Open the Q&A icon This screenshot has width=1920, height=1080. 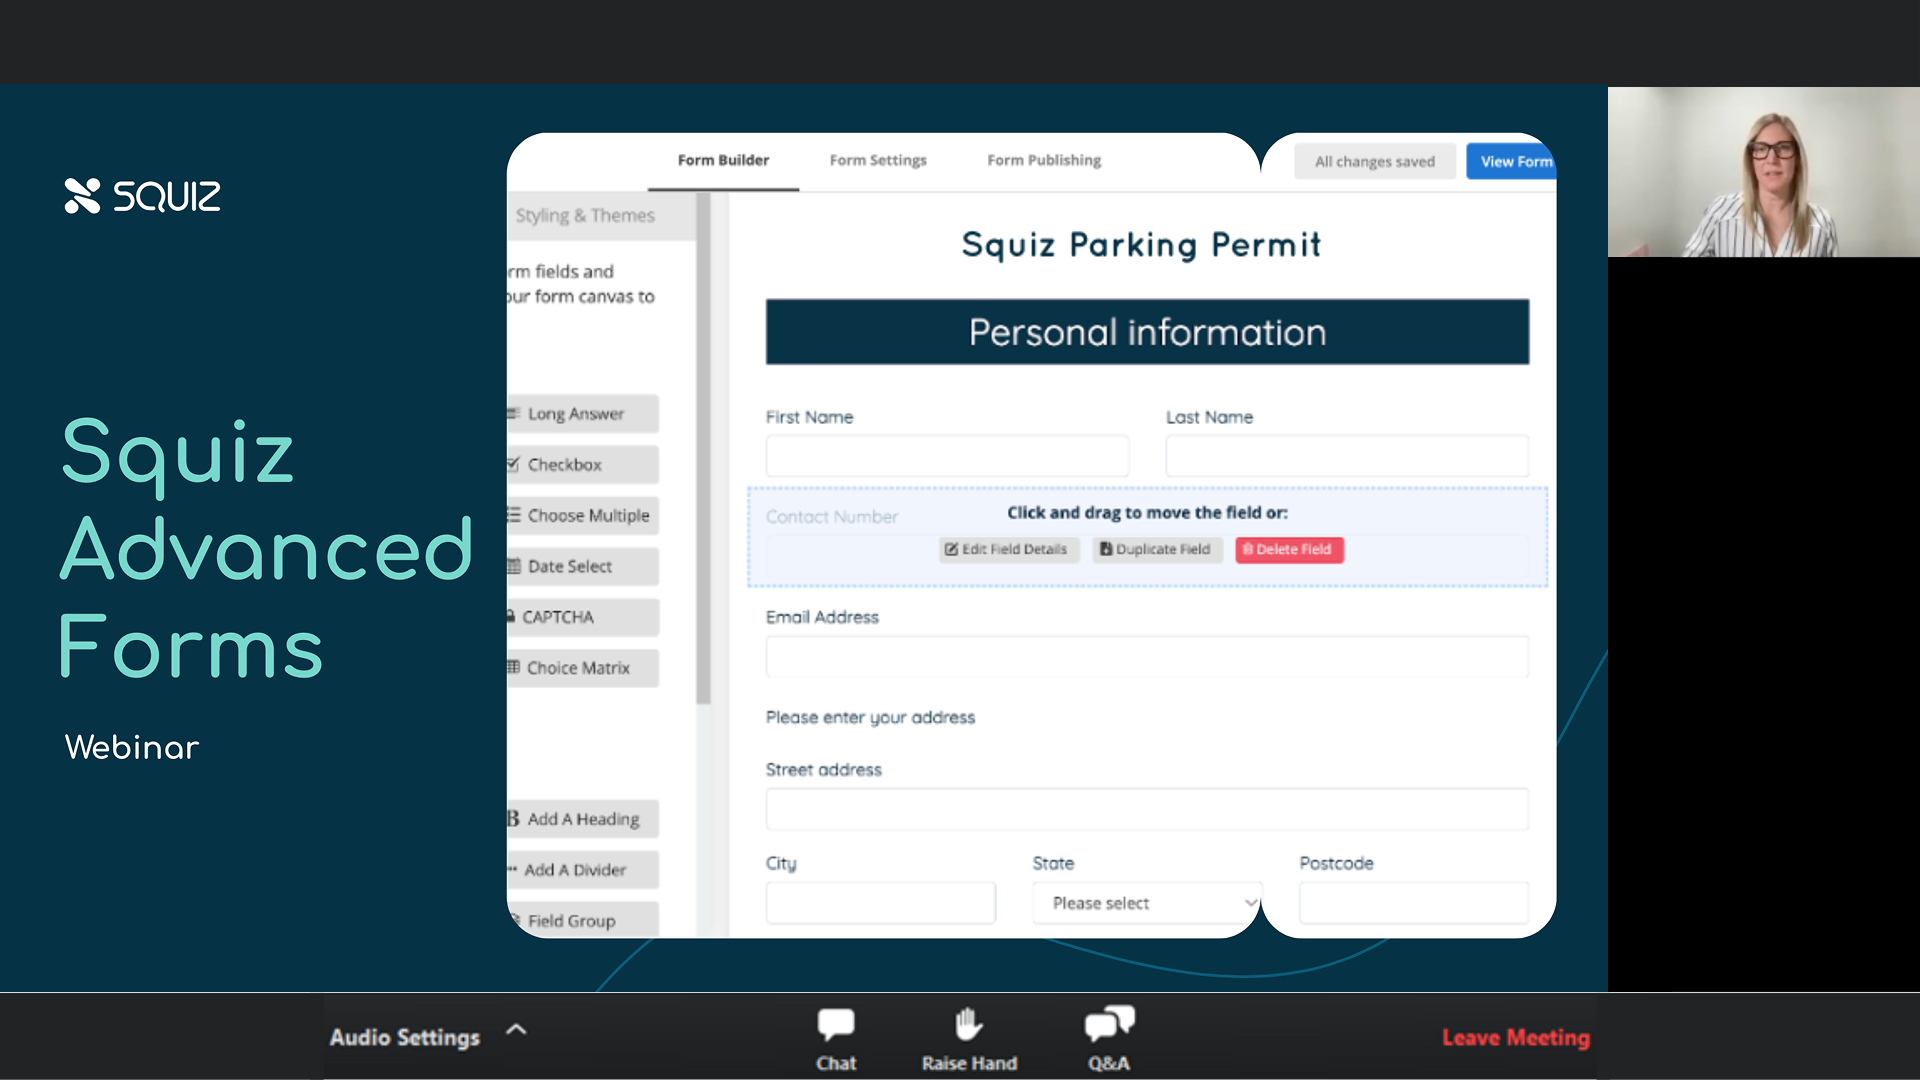[x=1109, y=1025]
